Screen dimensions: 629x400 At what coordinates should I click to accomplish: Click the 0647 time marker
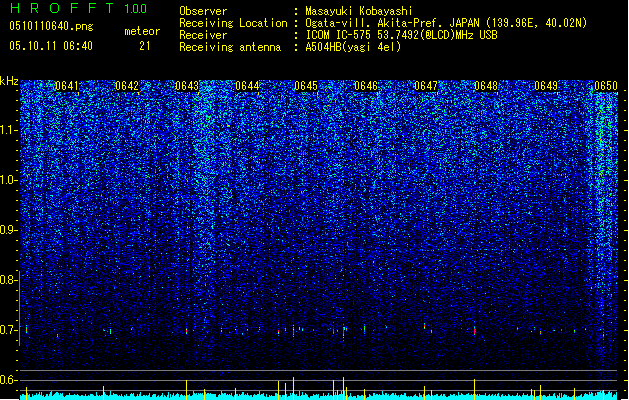click(x=426, y=86)
